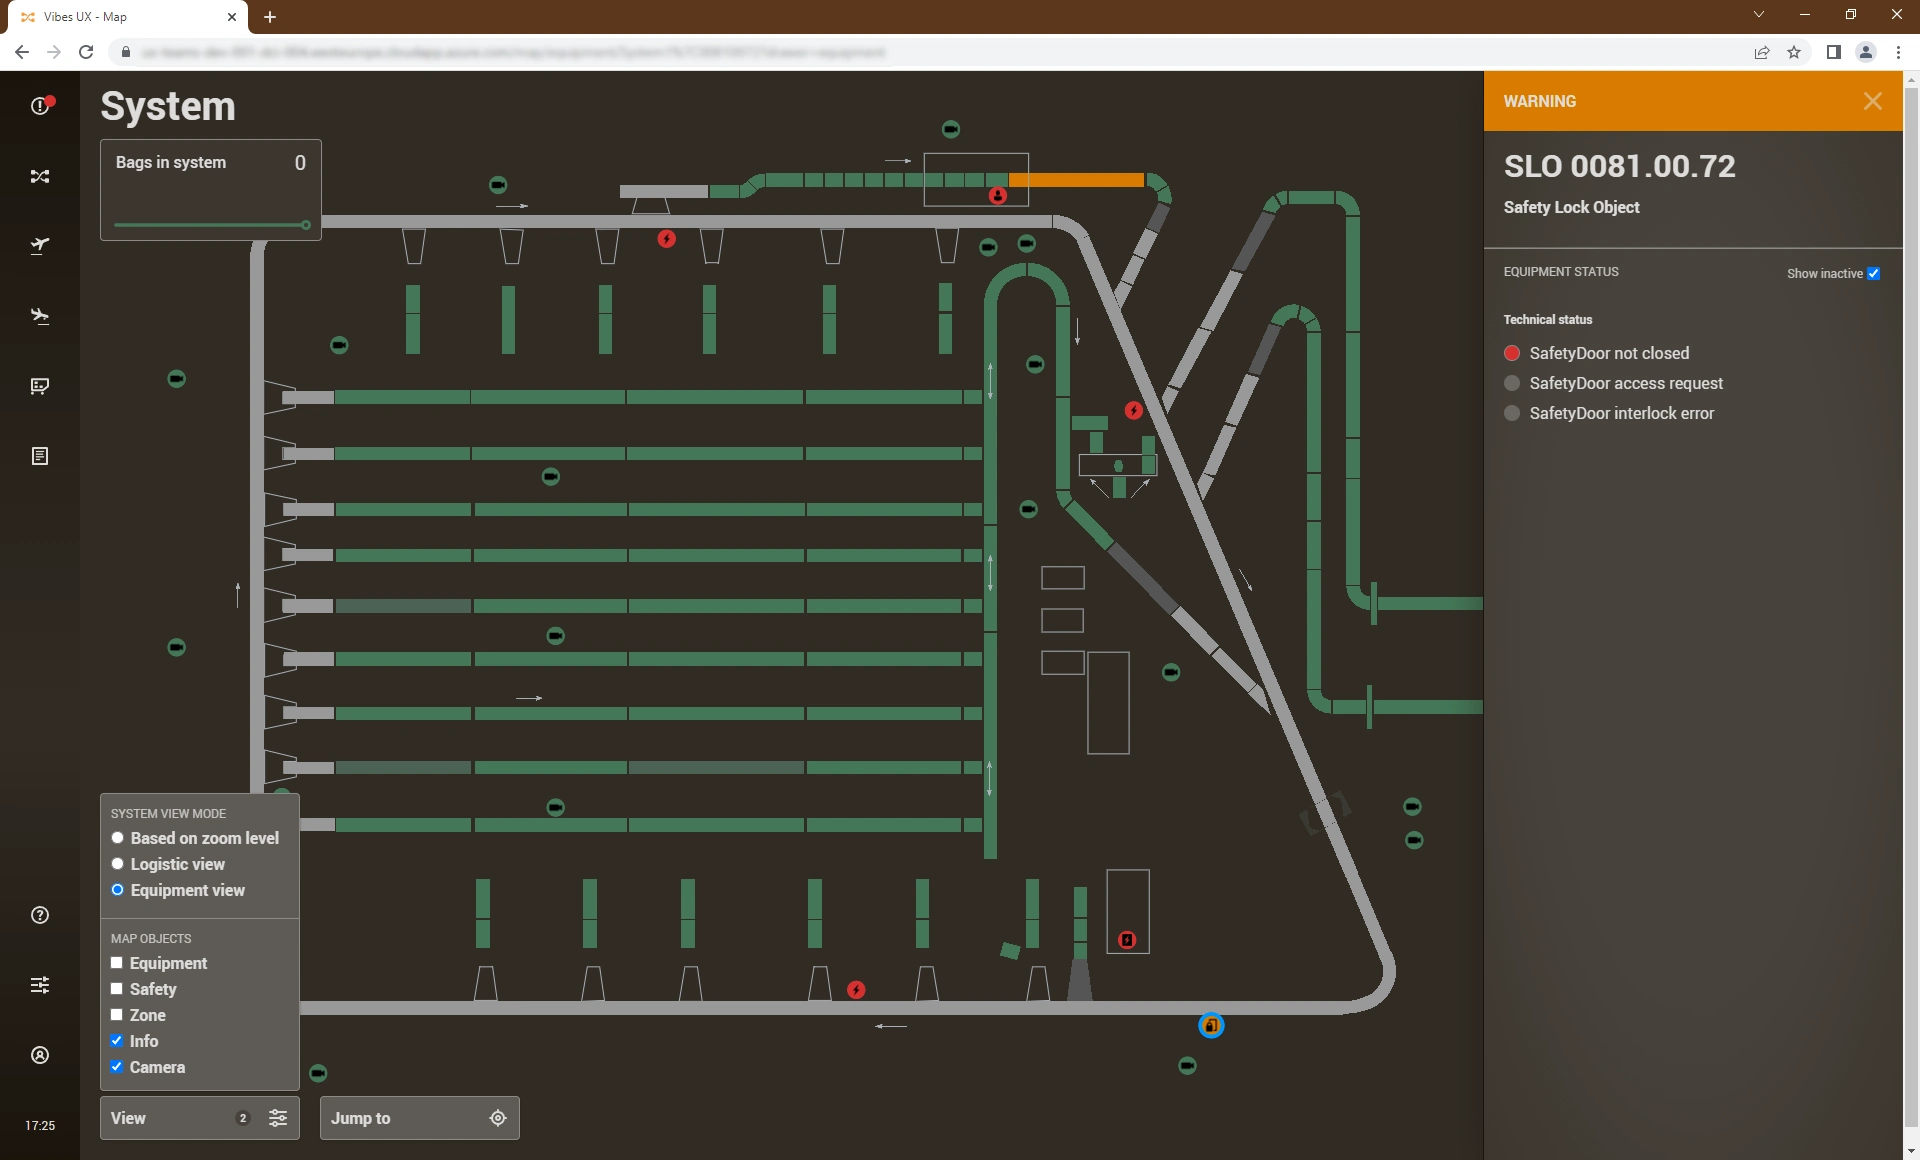The width and height of the screenshot is (1920, 1160).
Task: Drag the bags in system progress slider
Action: click(x=306, y=223)
